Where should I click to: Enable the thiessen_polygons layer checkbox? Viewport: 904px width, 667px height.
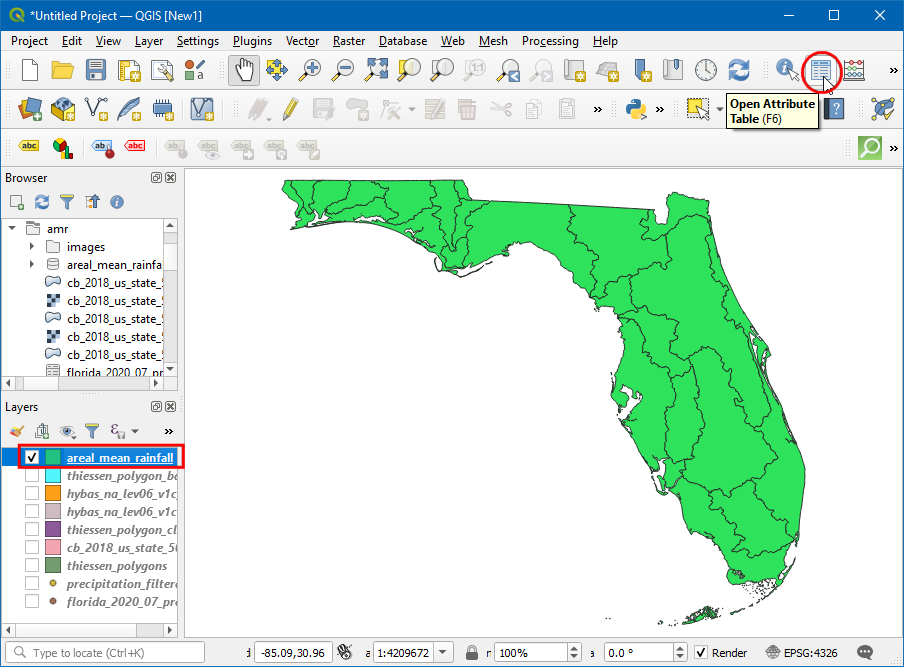tap(32, 566)
